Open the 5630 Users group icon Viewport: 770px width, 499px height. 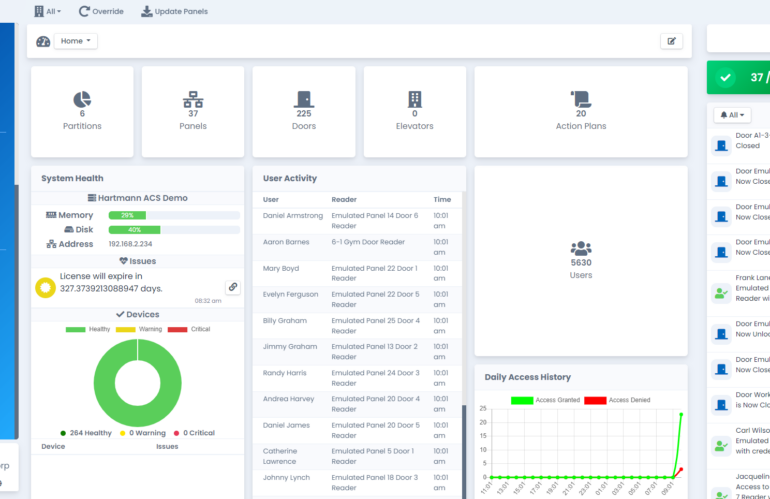(x=581, y=249)
